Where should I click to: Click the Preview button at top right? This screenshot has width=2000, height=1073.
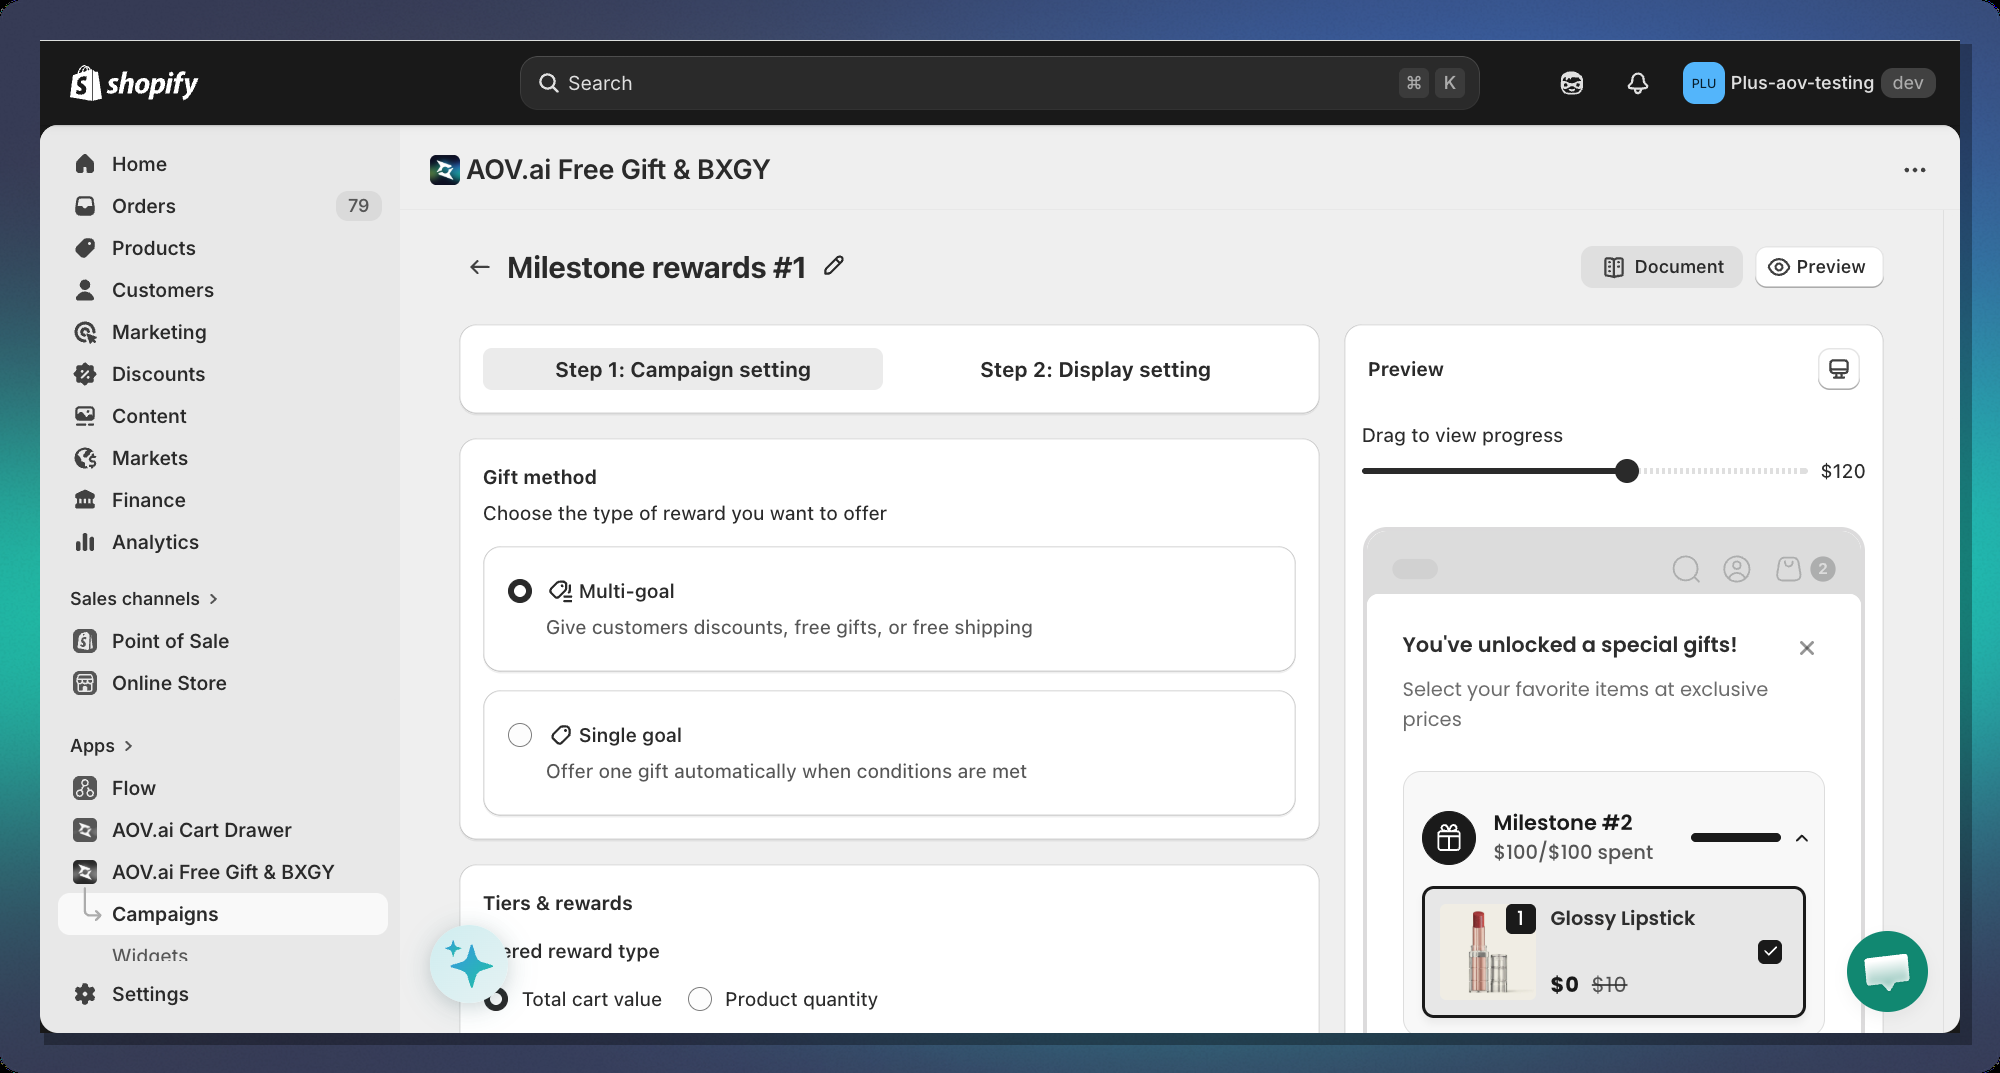coord(1818,267)
